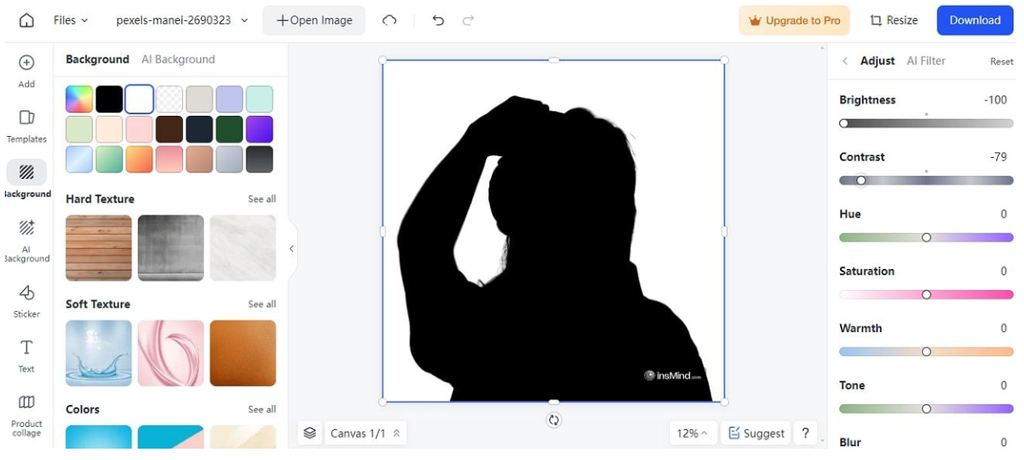Click the Contrast value -79
1024x460 pixels.
point(999,157)
